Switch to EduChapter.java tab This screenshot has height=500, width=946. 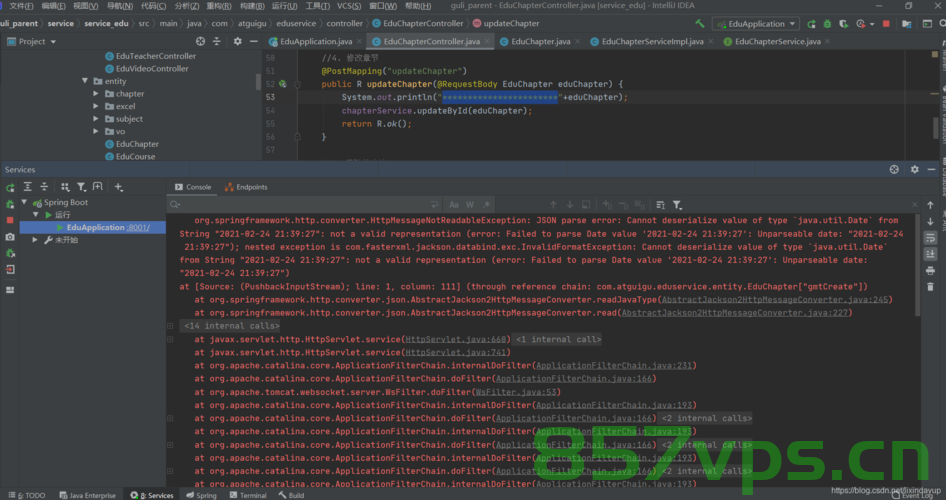click(540, 42)
